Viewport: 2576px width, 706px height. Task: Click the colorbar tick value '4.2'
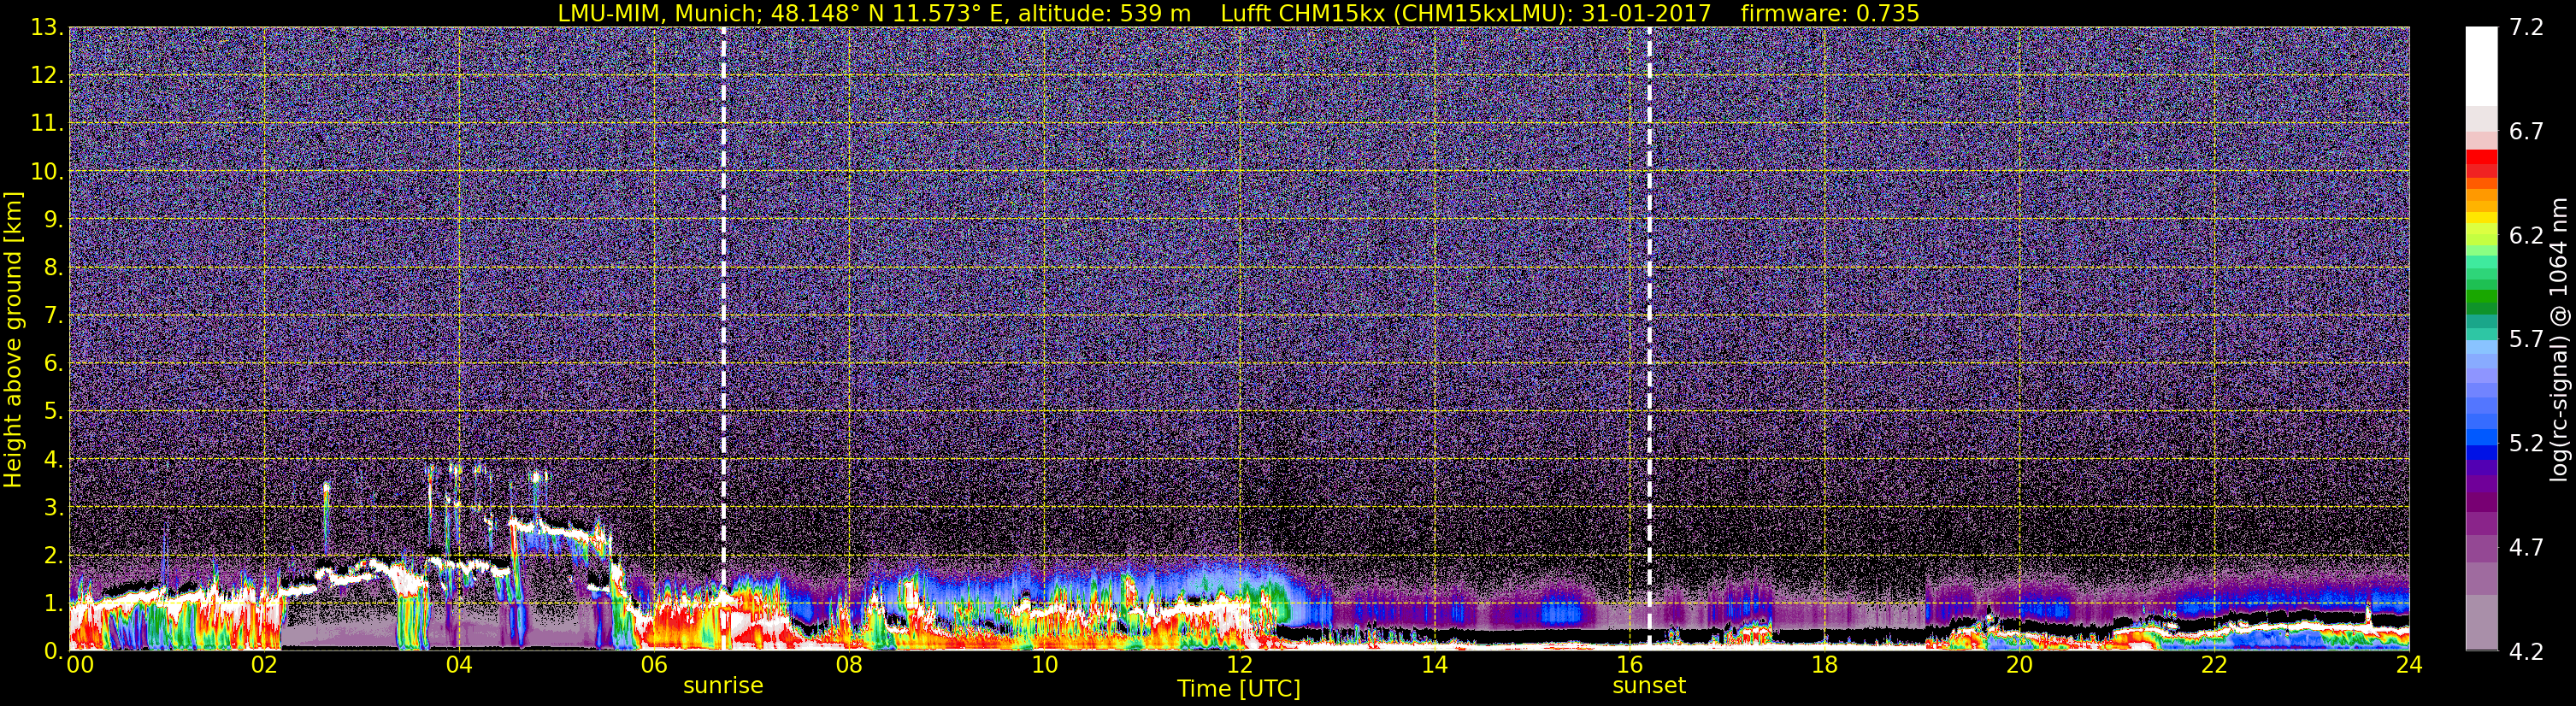(2526, 652)
